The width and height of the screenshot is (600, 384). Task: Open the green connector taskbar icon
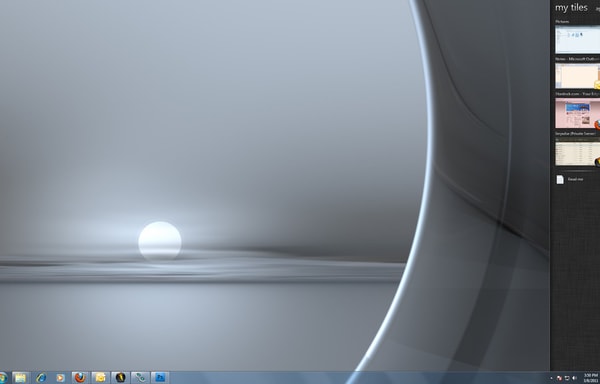(x=140, y=378)
